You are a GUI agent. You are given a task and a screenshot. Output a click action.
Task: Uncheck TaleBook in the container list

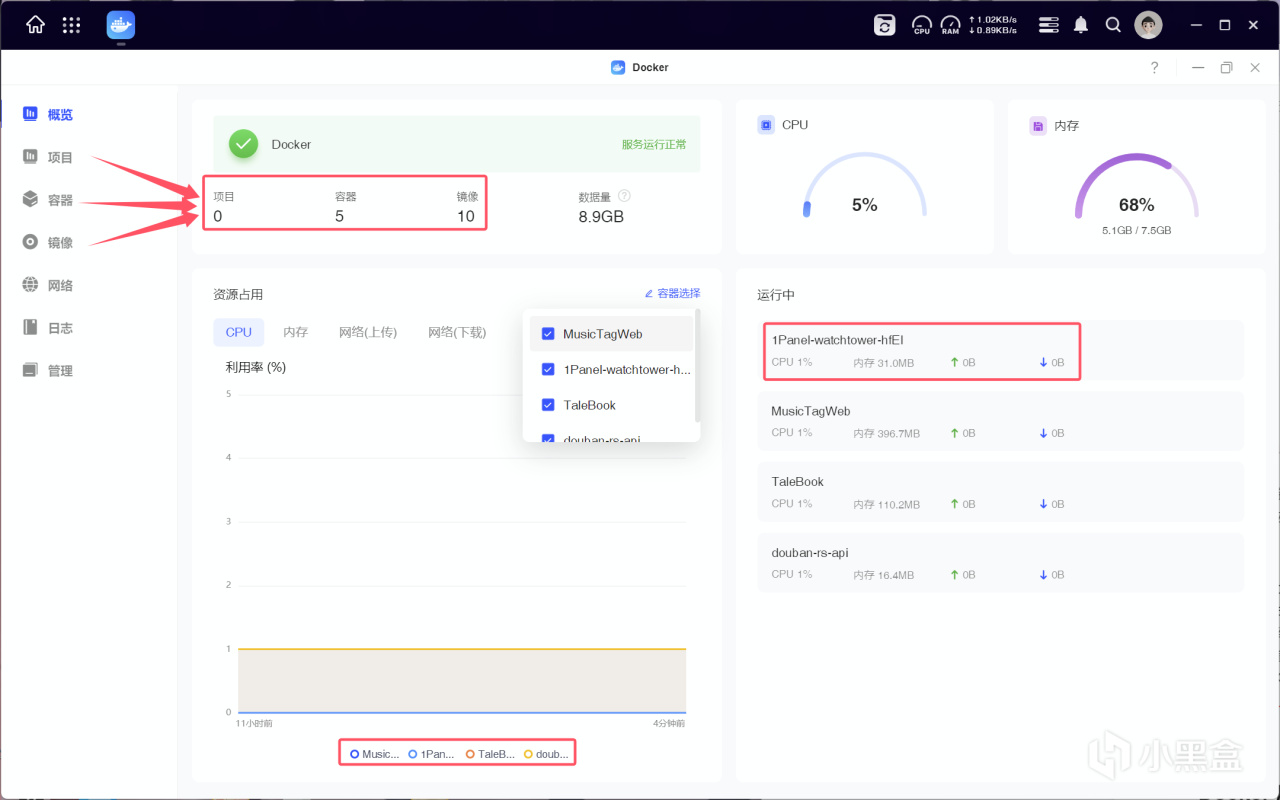coord(548,405)
